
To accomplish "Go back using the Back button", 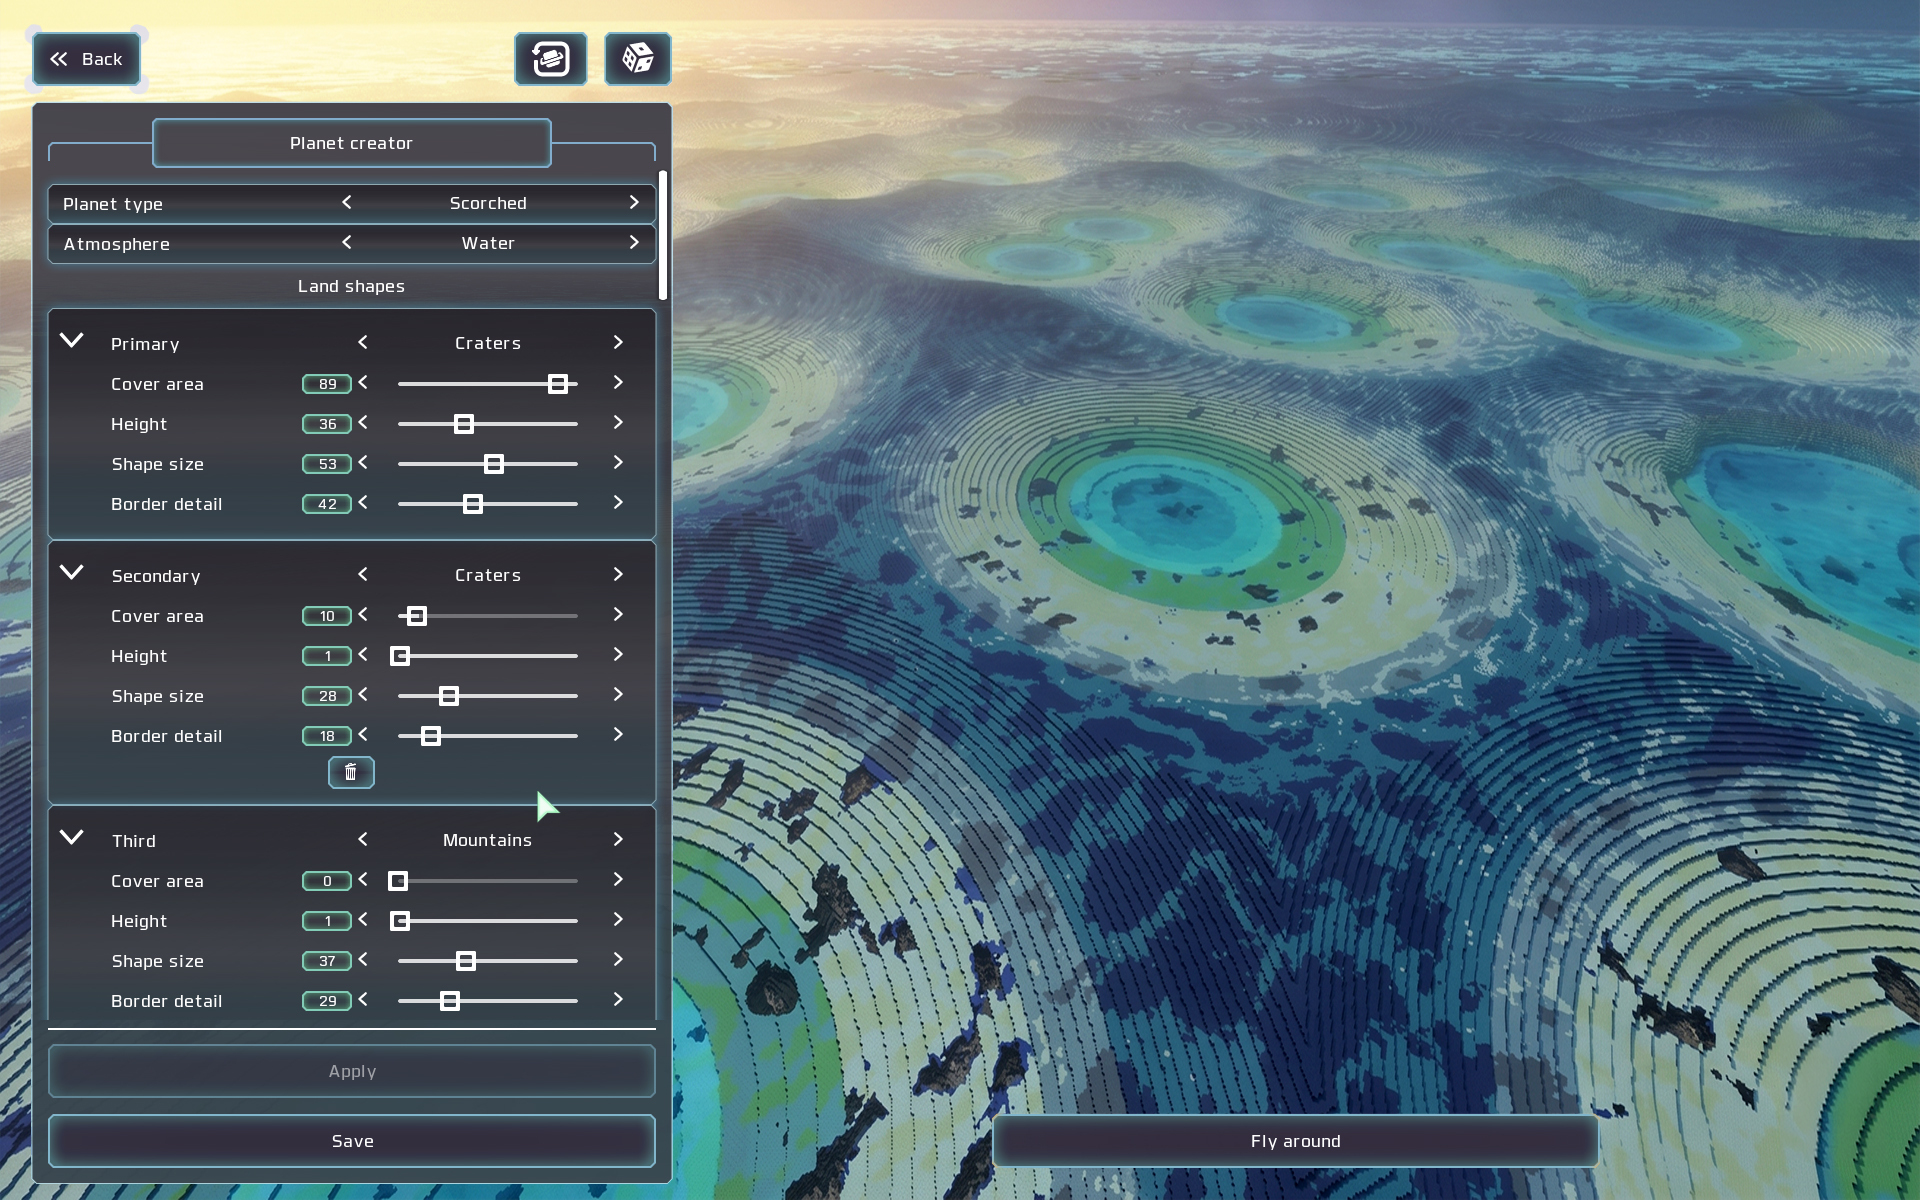I will [x=86, y=59].
